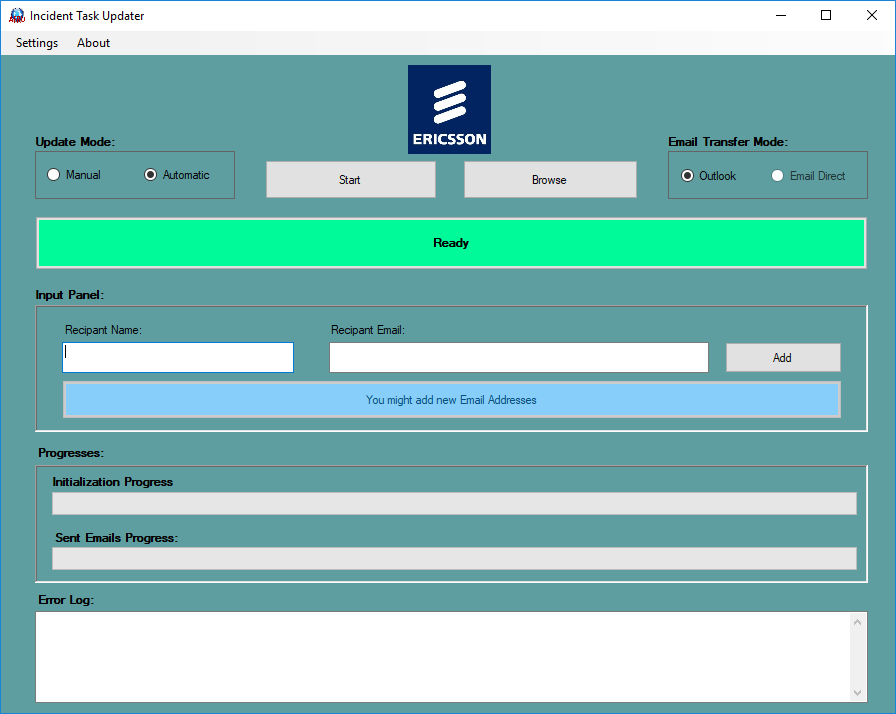Focus the Recipant Email text field
This screenshot has width=896, height=714.
(x=518, y=358)
